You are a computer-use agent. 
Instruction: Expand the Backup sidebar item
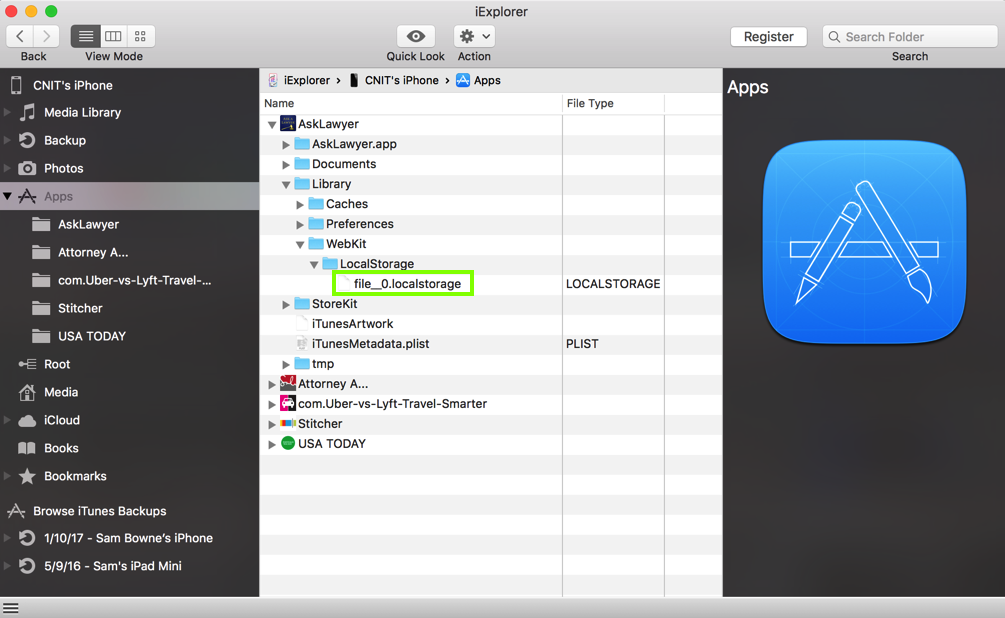click(7, 140)
